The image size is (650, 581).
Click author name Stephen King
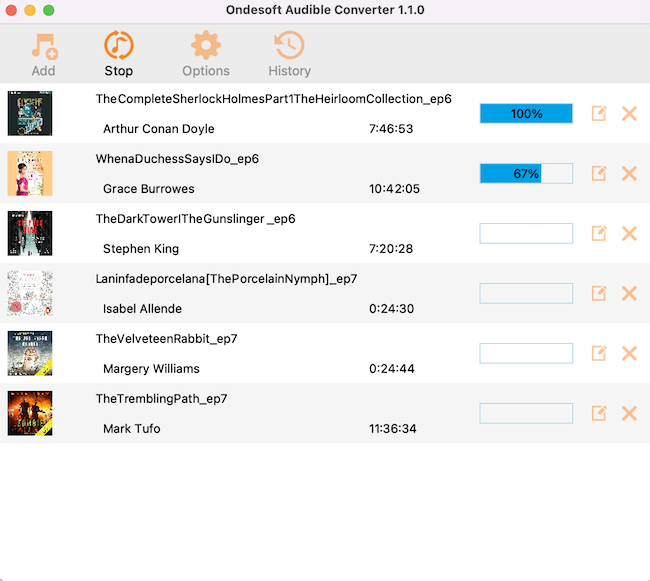click(x=141, y=249)
